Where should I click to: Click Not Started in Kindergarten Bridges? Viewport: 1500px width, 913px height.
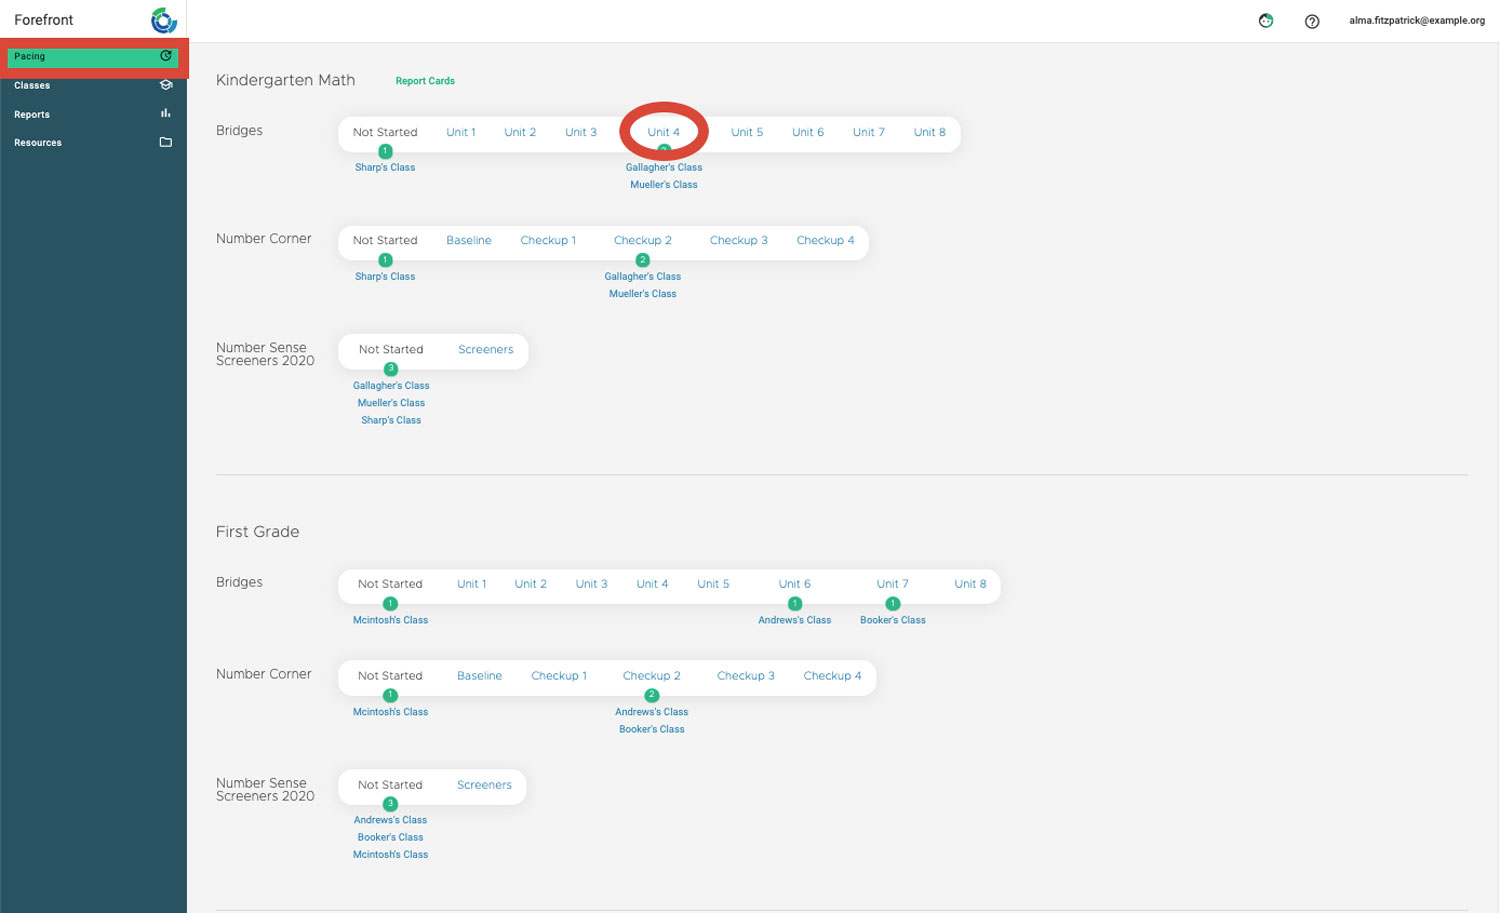385,132
